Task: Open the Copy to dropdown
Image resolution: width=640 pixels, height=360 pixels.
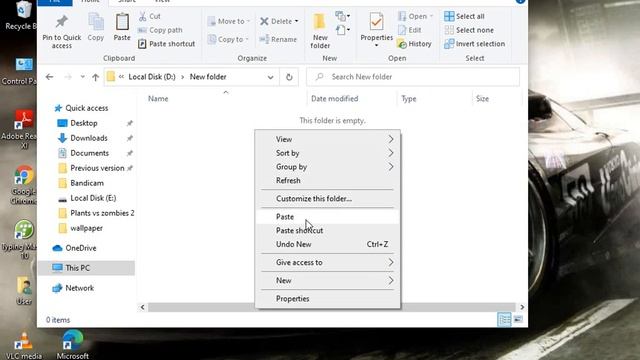Action: coord(228,39)
